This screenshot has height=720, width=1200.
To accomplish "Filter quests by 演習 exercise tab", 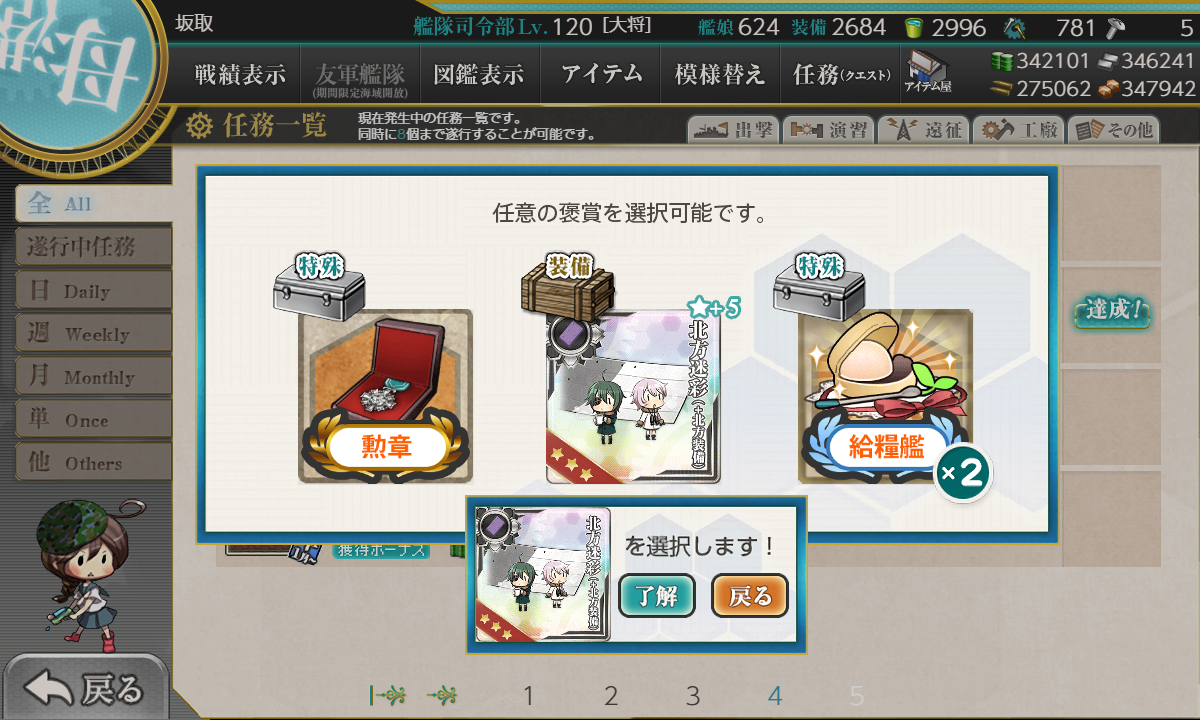I will [x=828, y=130].
